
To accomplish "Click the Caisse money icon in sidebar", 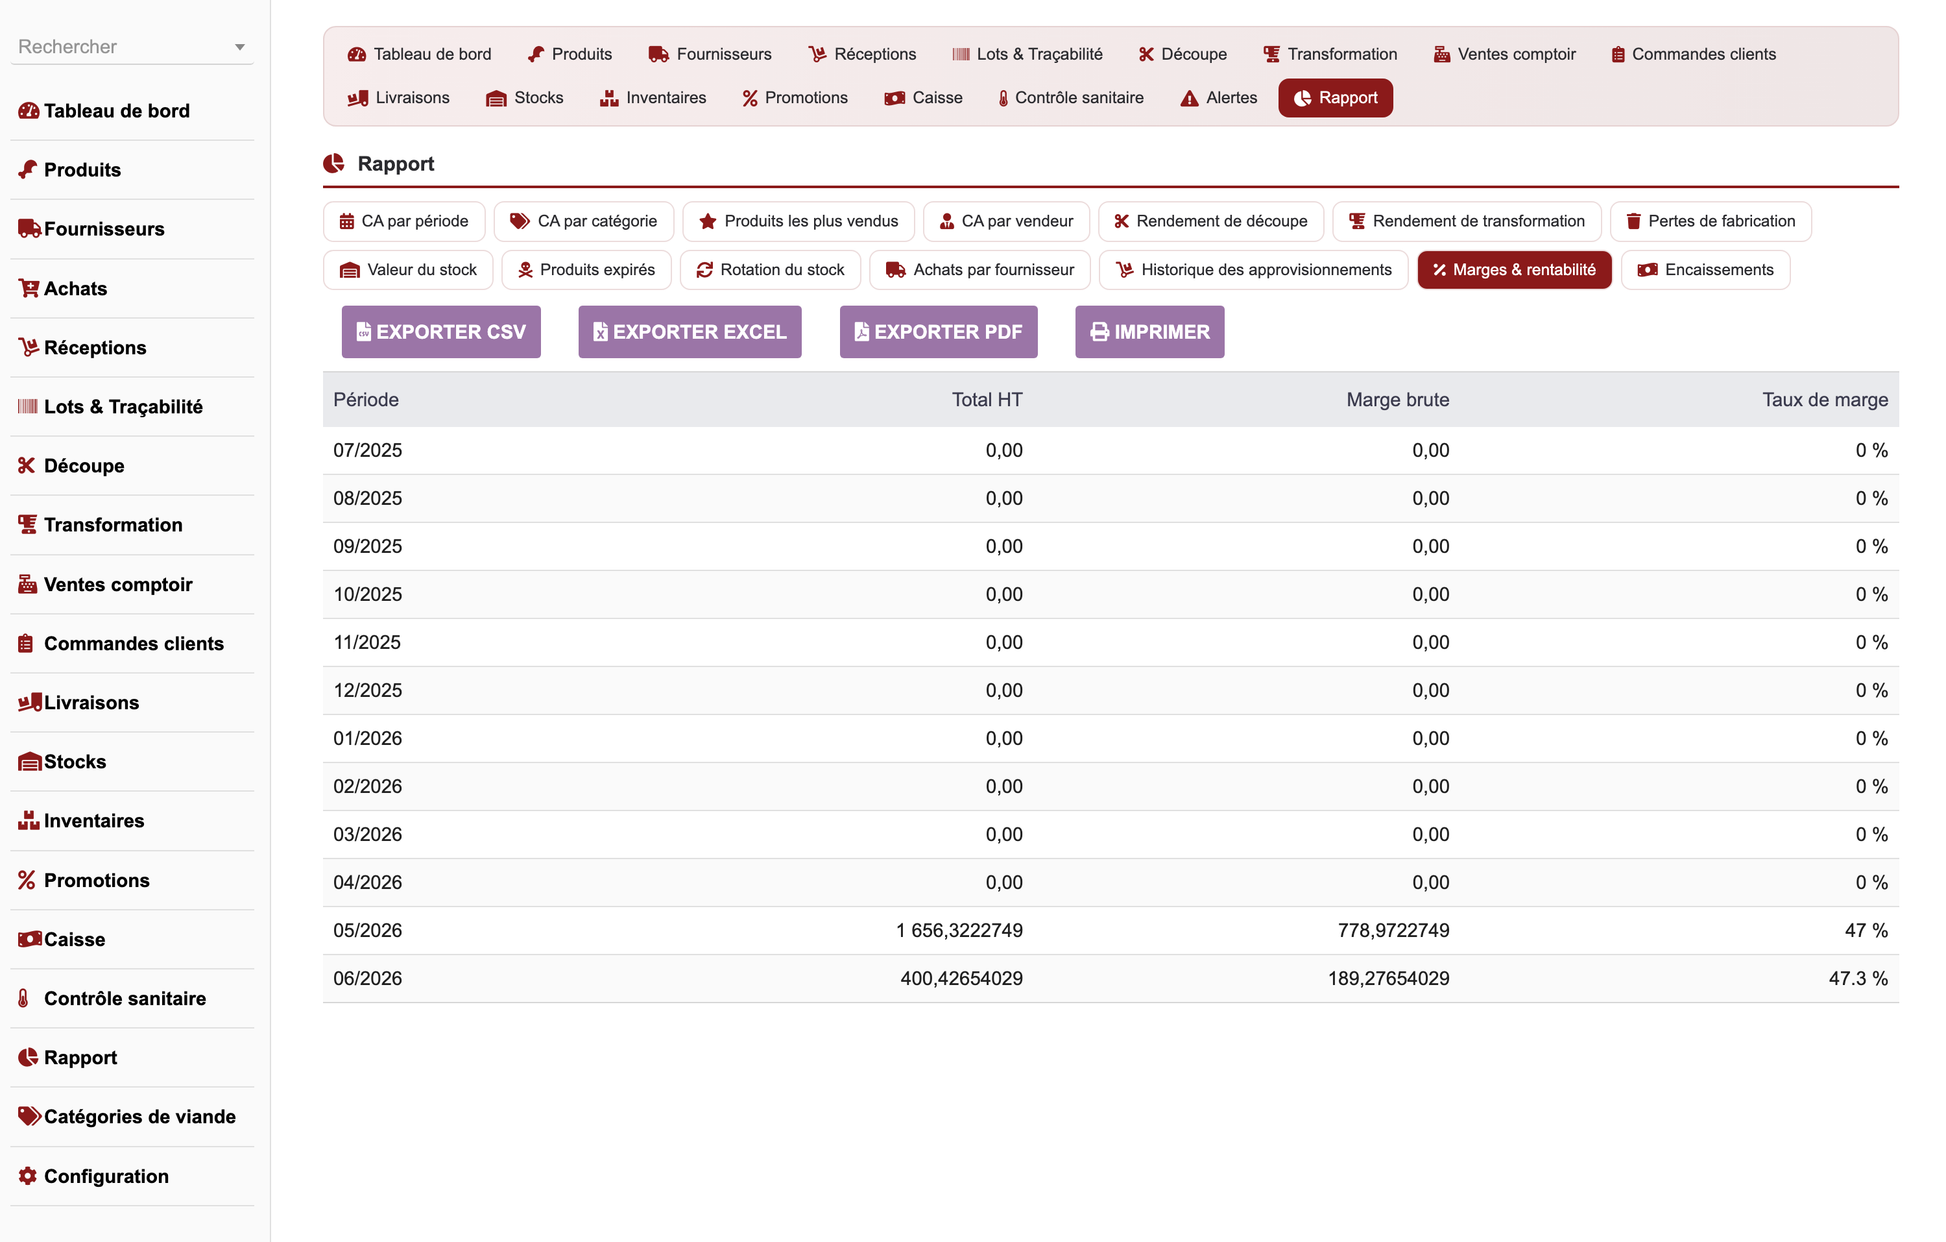I will tap(29, 939).
